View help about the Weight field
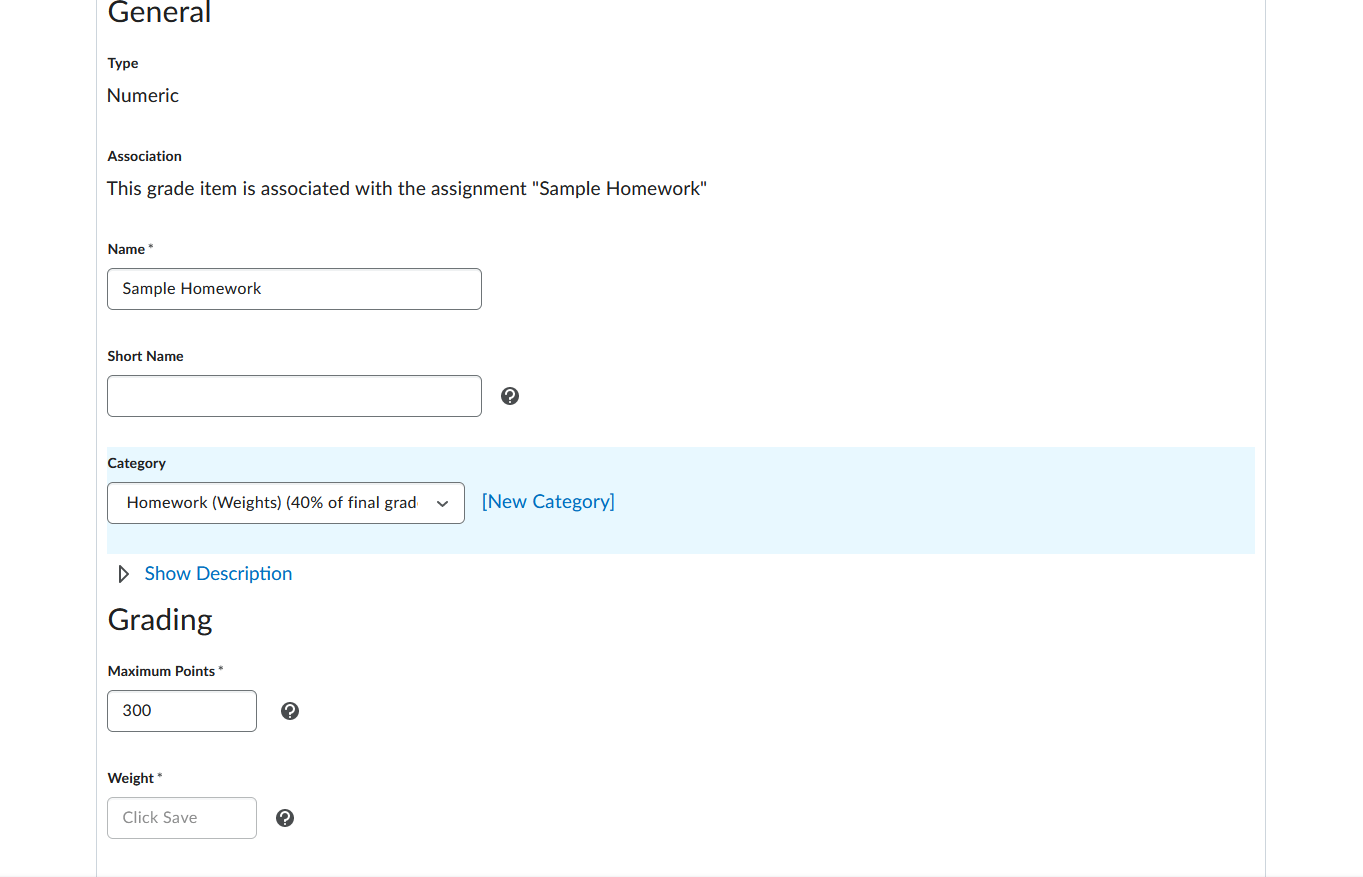 (285, 817)
